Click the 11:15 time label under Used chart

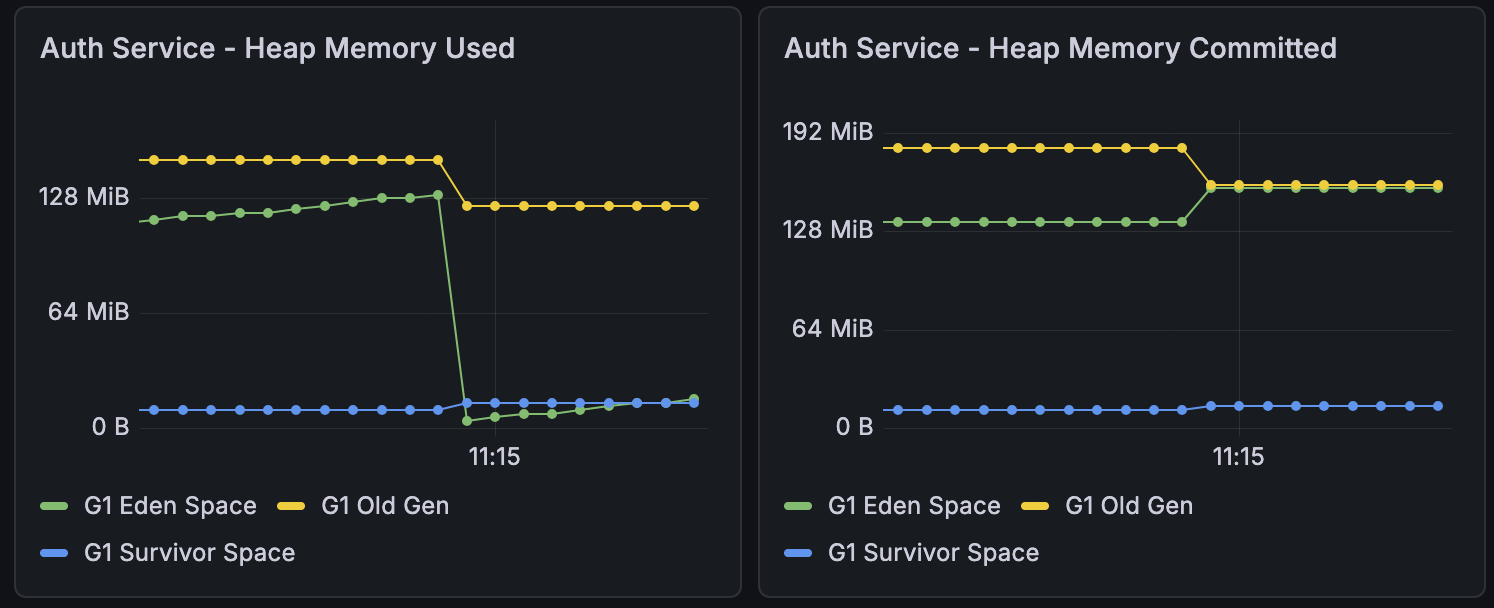click(x=494, y=457)
